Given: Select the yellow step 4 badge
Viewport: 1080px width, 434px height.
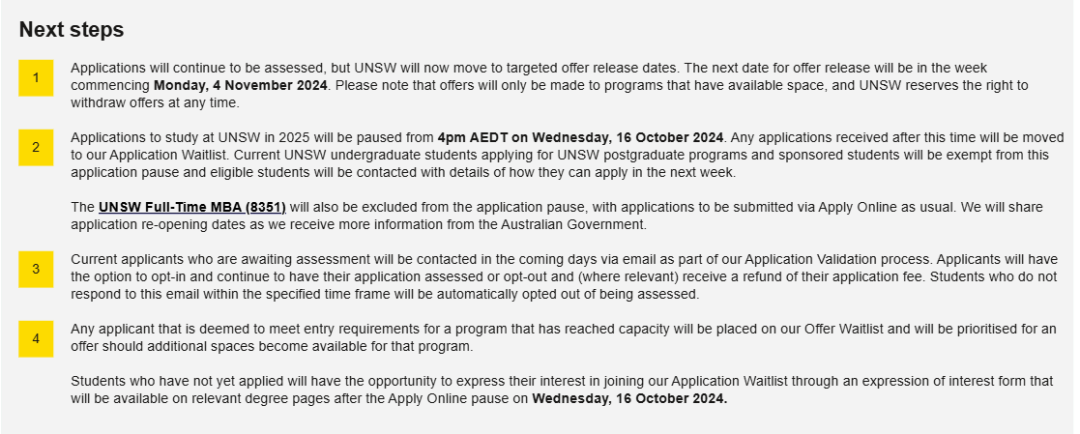Looking at the screenshot, I should click(36, 339).
